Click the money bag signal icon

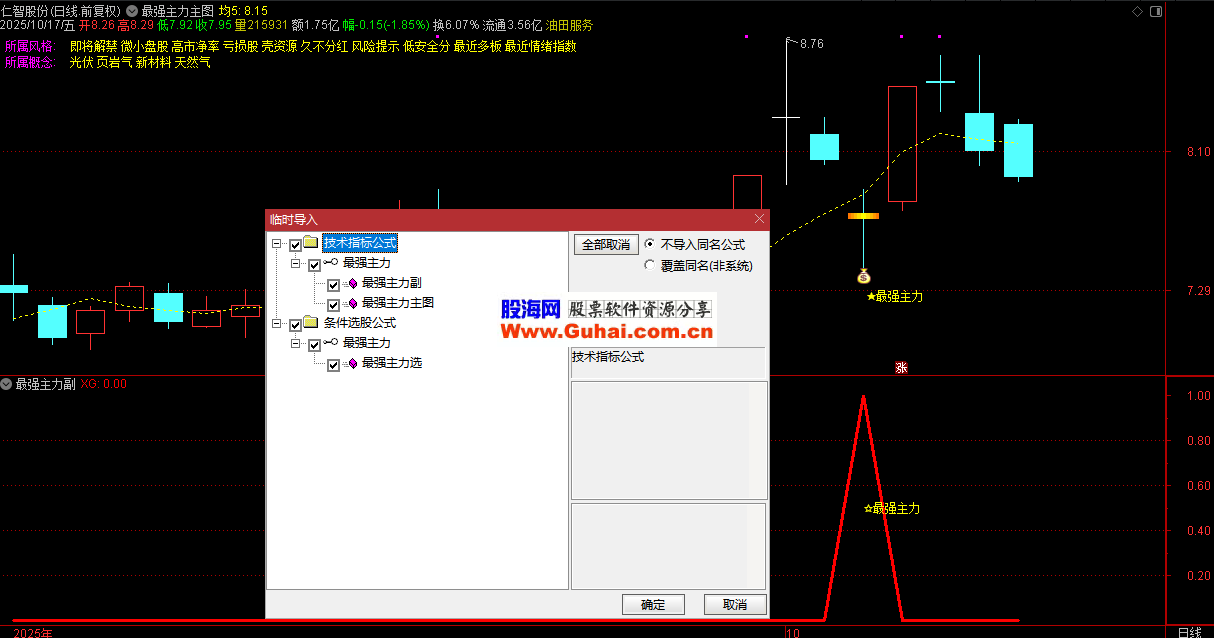pos(863,276)
